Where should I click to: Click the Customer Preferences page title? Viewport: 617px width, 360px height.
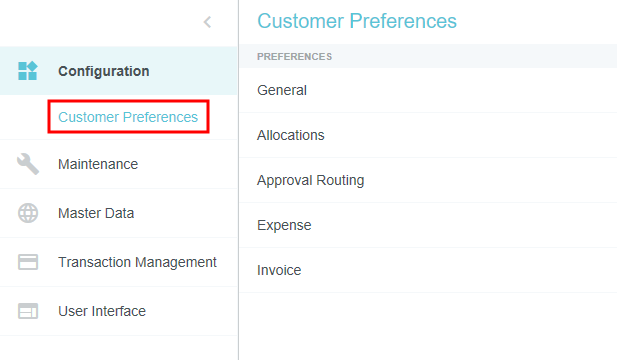(357, 21)
